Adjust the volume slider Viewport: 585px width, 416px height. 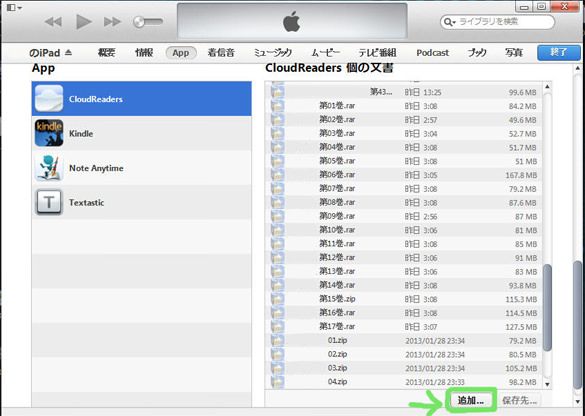148,22
